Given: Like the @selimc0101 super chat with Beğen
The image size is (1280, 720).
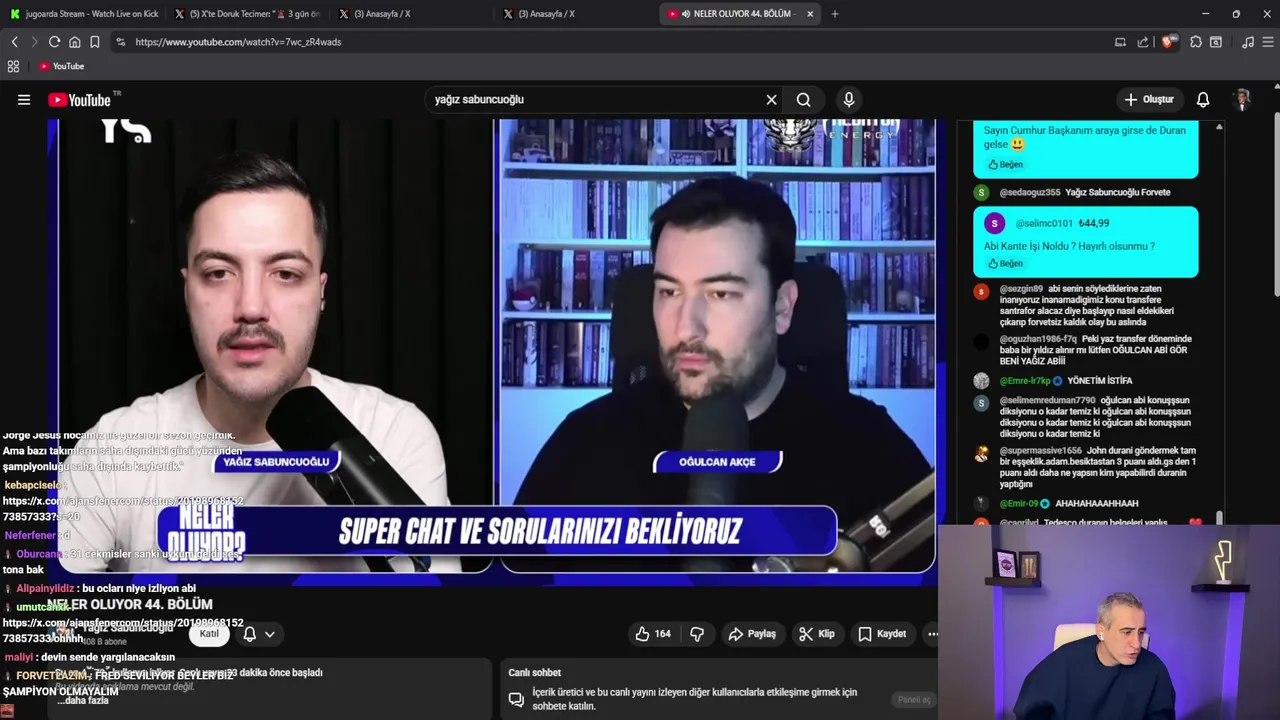Looking at the screenshot, I should [x=1005, y=263].
